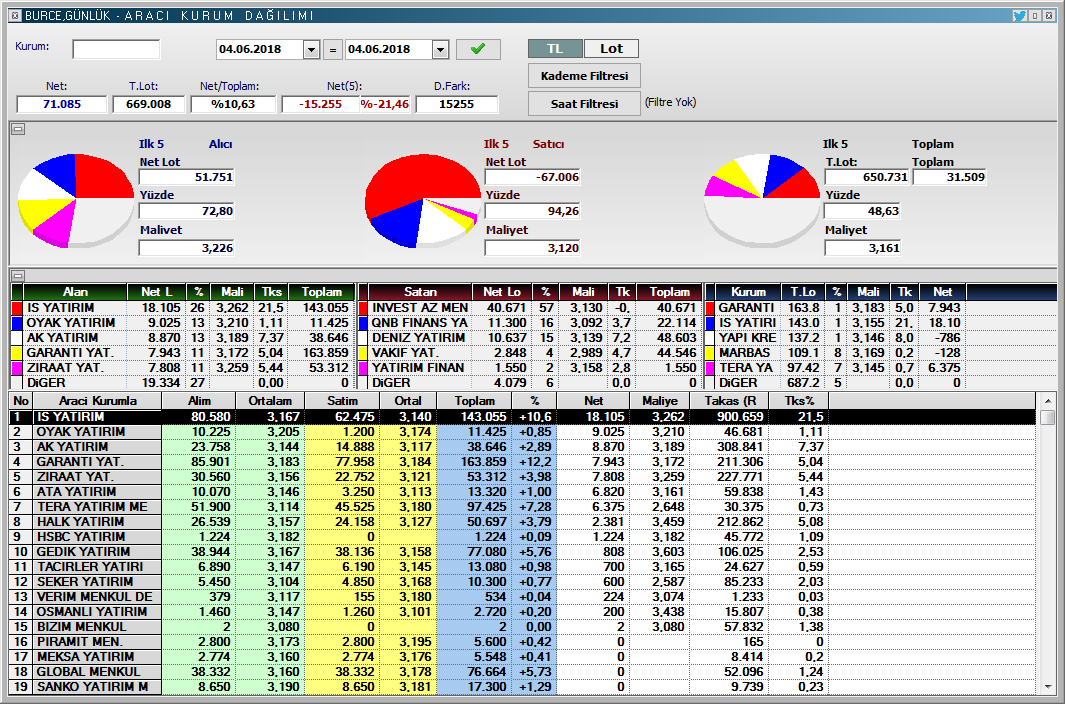This screenshot has height=704, width=1065.
Task: Click the window menu icon beside BURCE,GÜNLÜK title
Action: tap(16, 15)
